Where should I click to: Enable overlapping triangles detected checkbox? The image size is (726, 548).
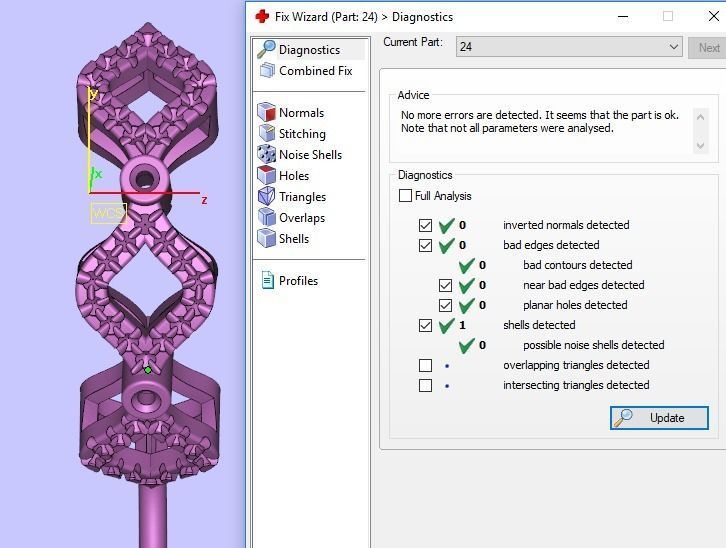(x=425, y=366)
